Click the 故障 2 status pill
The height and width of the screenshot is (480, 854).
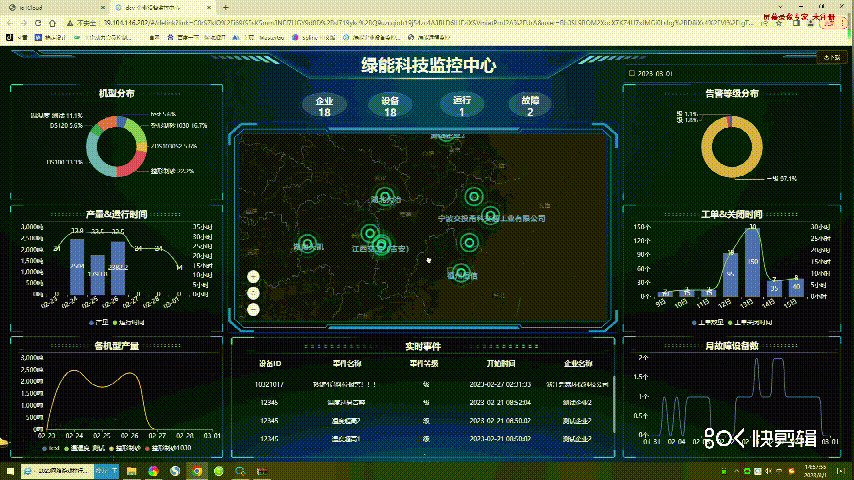(x=530, y=106)
